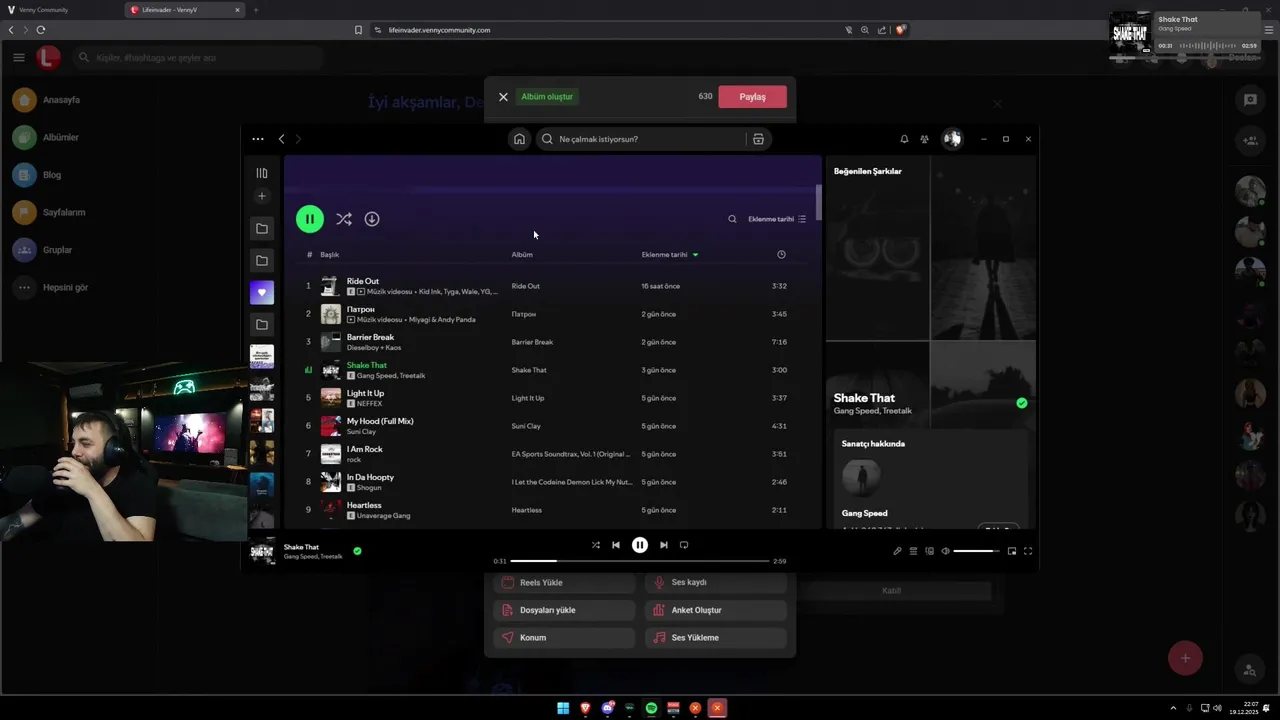This screenshot has height=720, width=1280.
Task: Click Konum in Lifeinvader
Action: click(564, 638)
